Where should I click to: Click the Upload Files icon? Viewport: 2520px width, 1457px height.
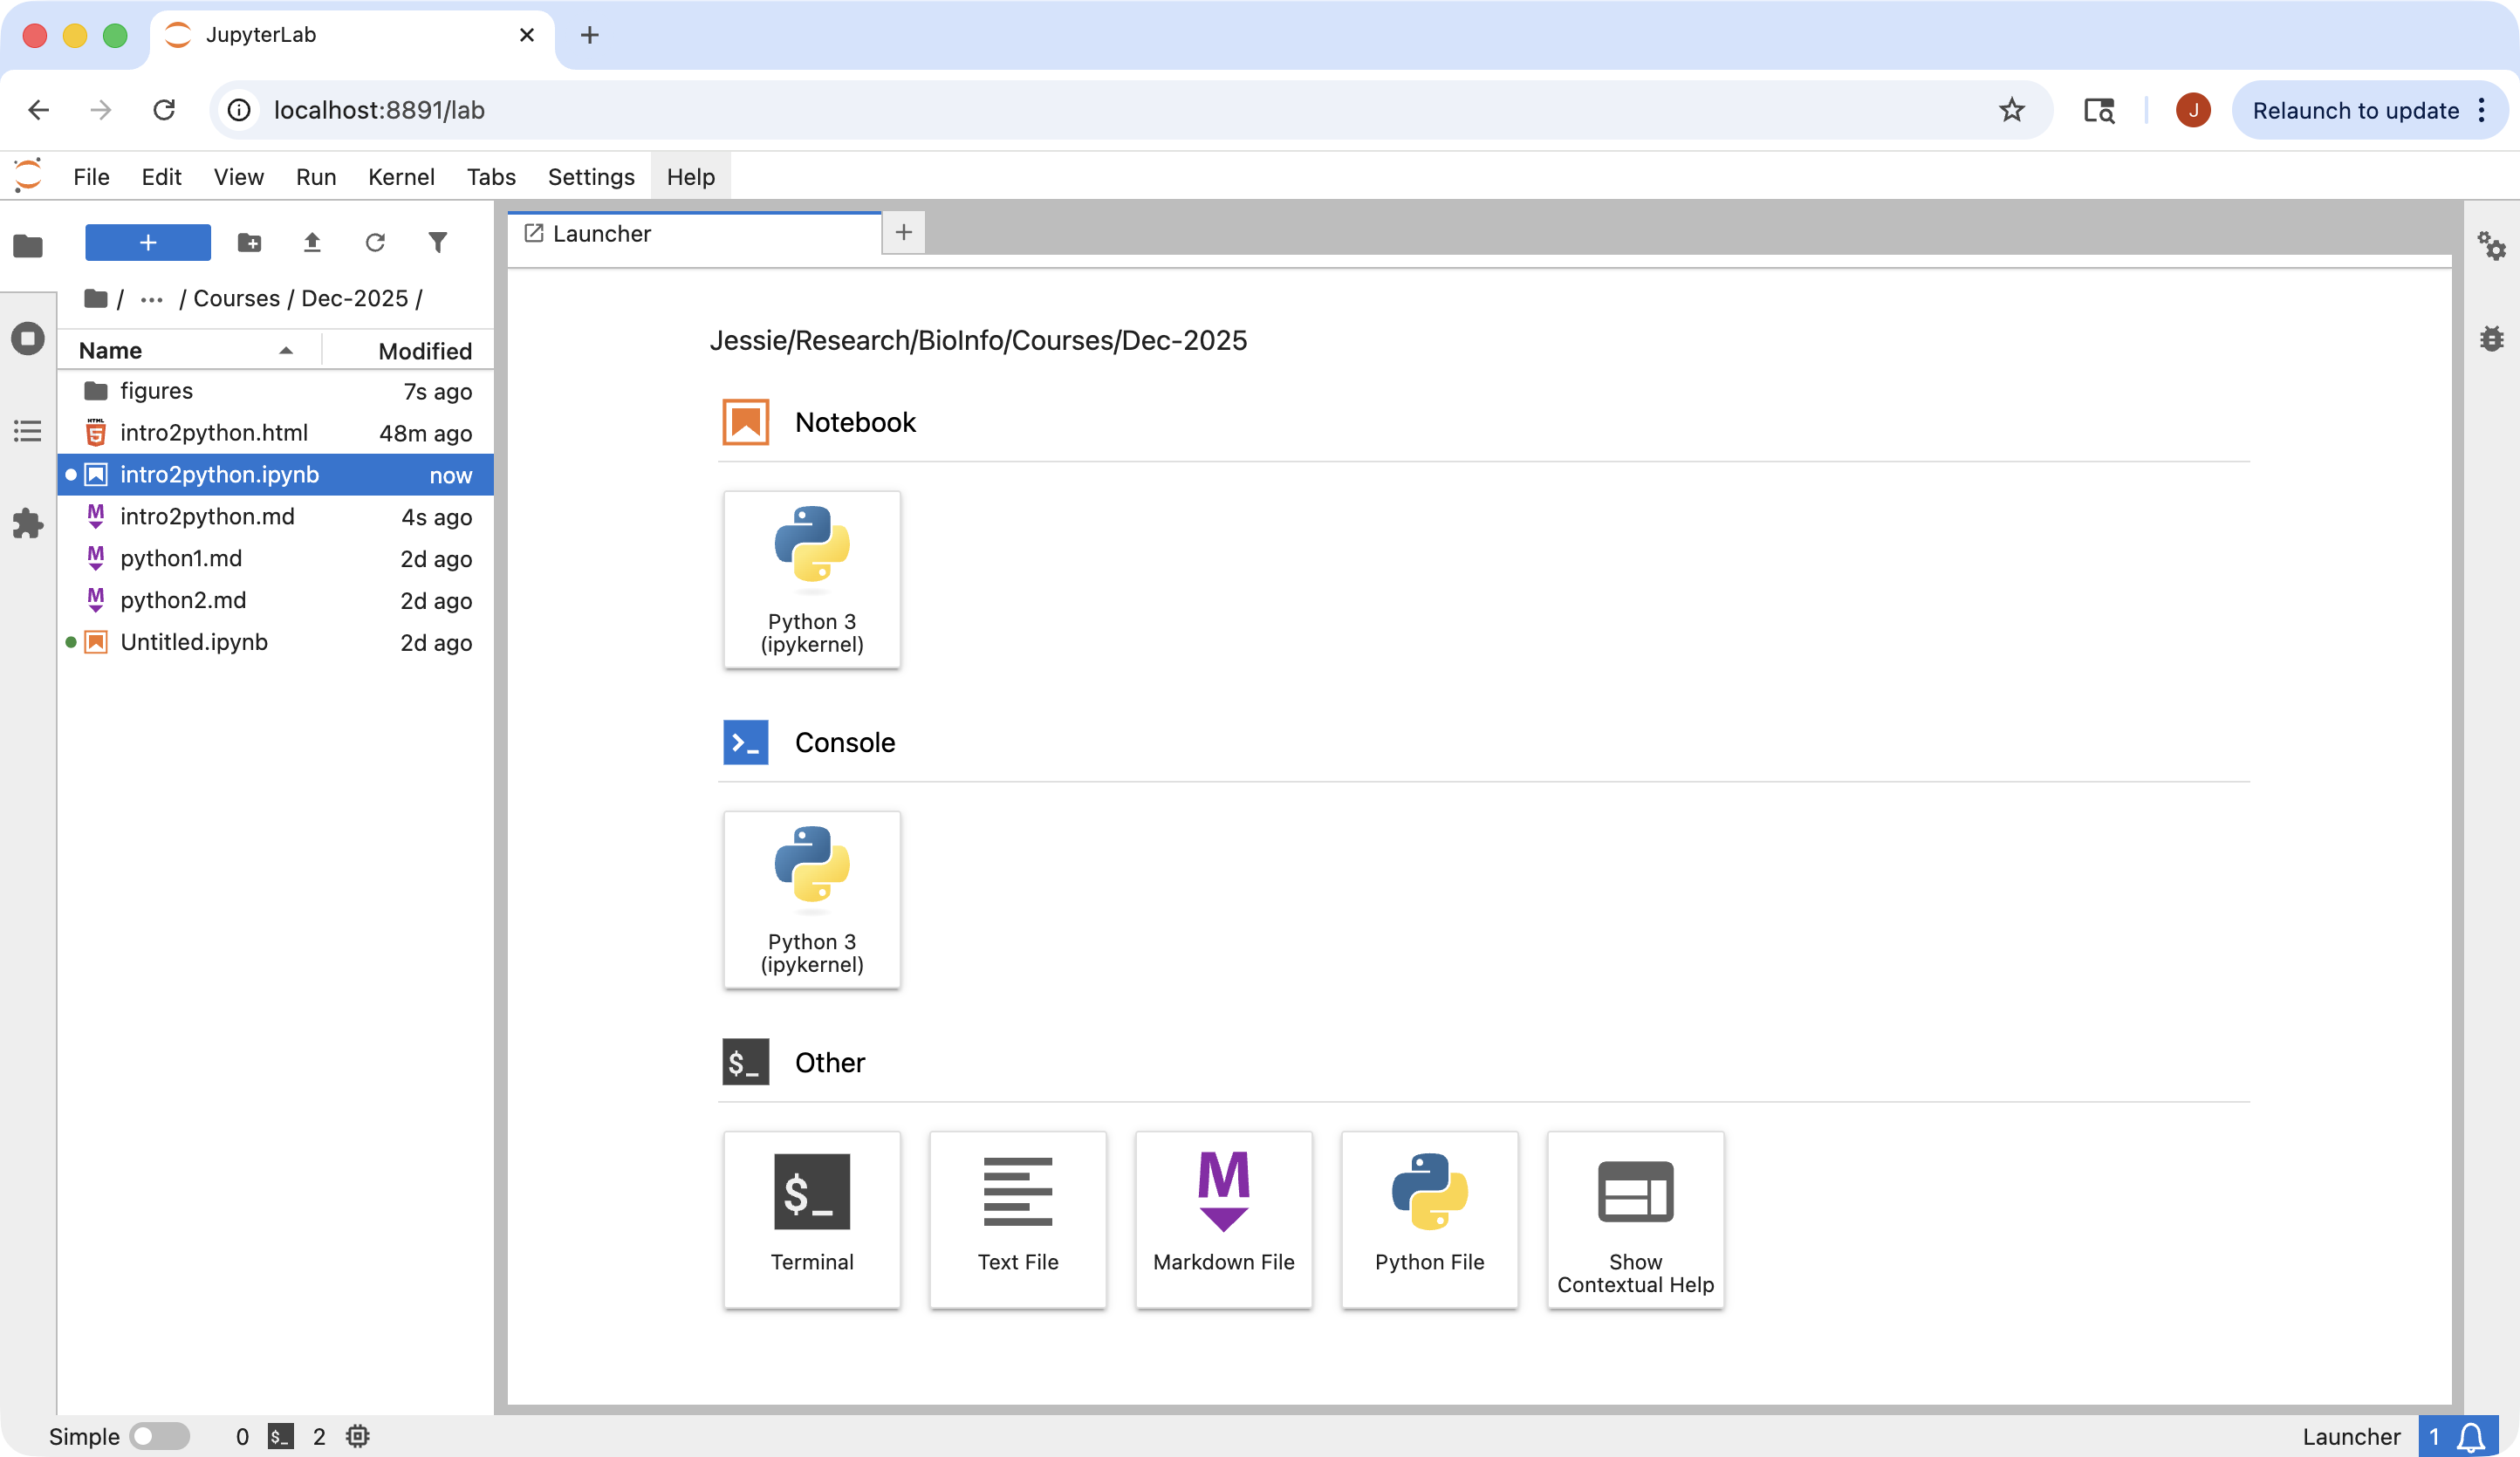pyautogui.click(x=312, y=242)
